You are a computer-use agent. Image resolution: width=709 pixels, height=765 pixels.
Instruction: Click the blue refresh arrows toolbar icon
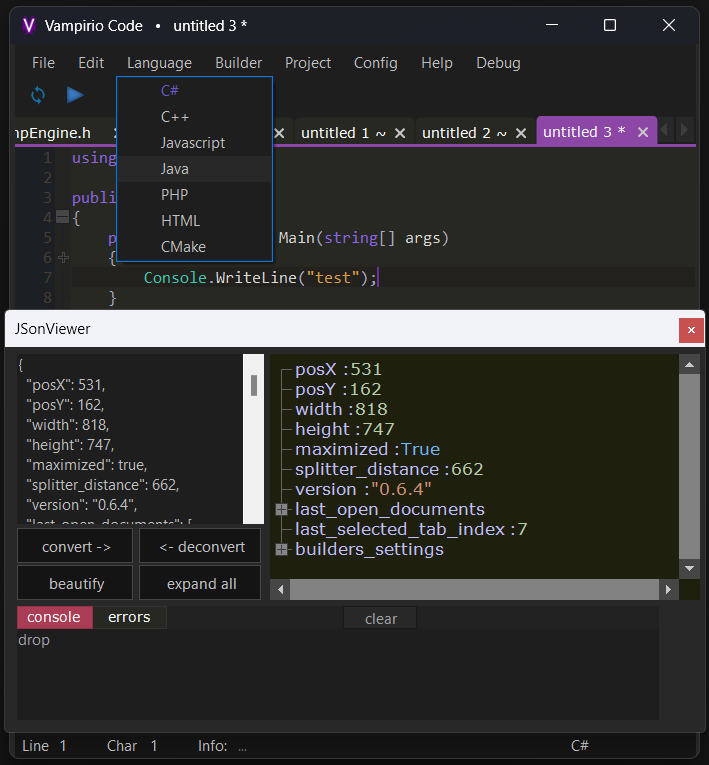38,95
